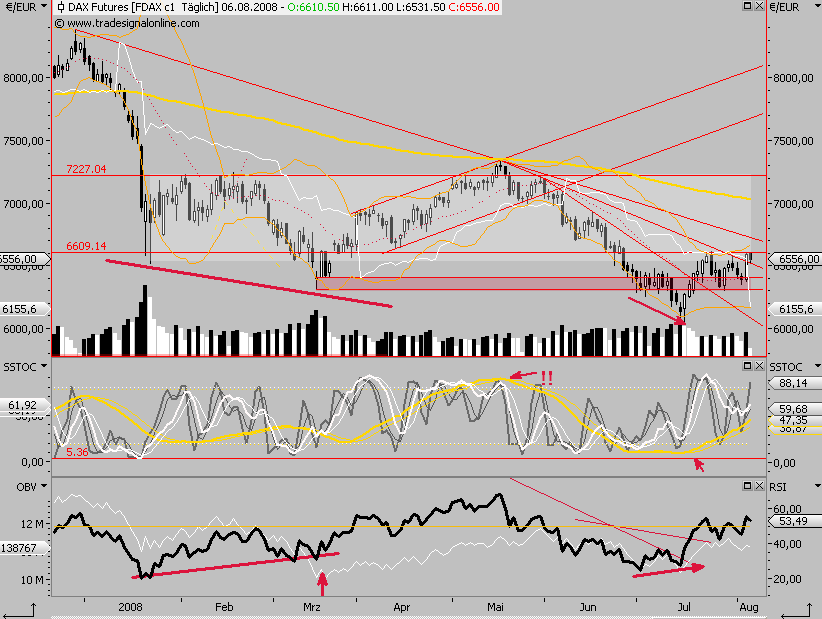Click the Jun label on time axis
Image resolution: width=822 pixels, height=619 pixels.
pyautogui.click(x=588, y=607)
